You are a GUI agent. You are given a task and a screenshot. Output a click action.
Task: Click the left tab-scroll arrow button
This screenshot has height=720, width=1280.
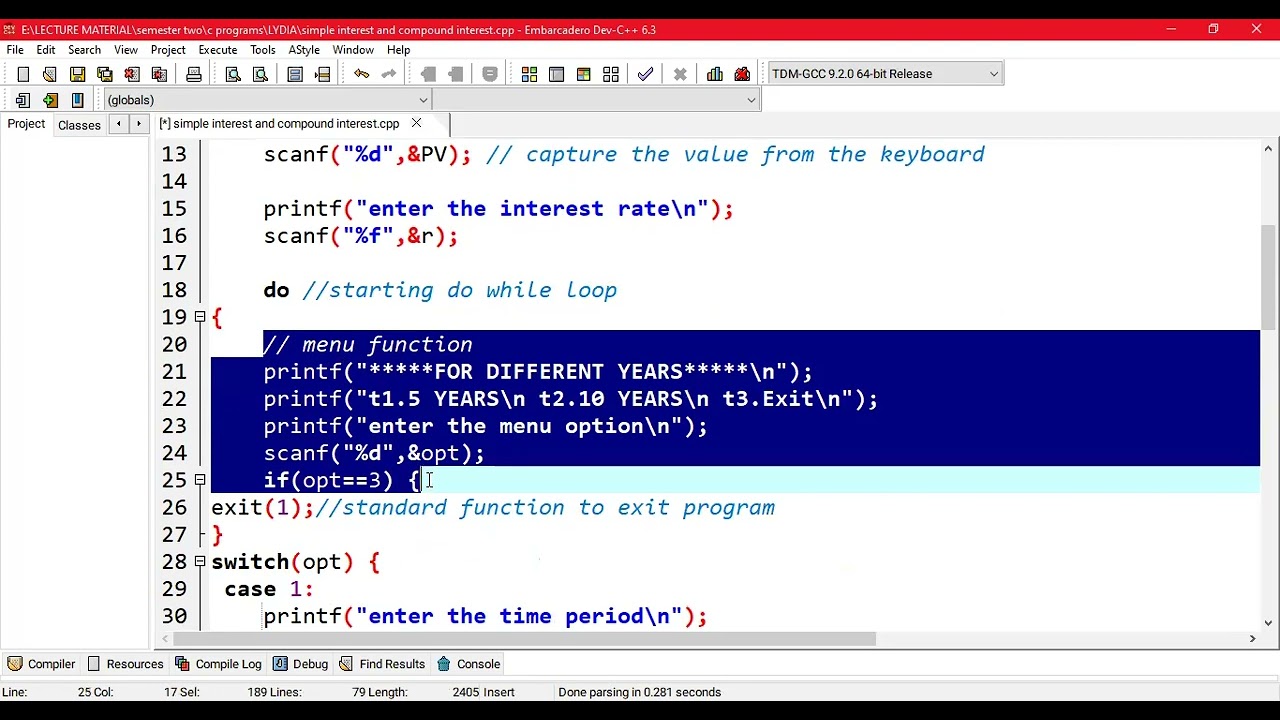click(118, 124)
